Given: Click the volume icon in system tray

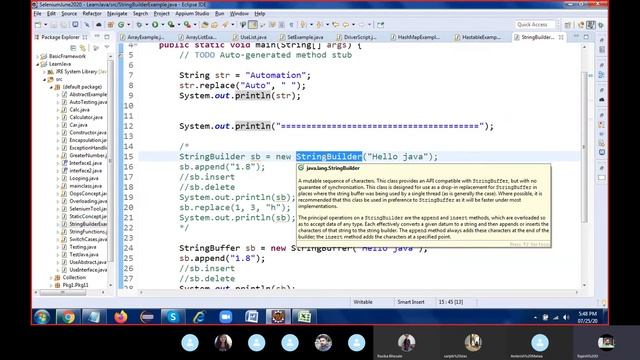Looking at the screenshot, I should pyautogui.click(x=566, y=317).
